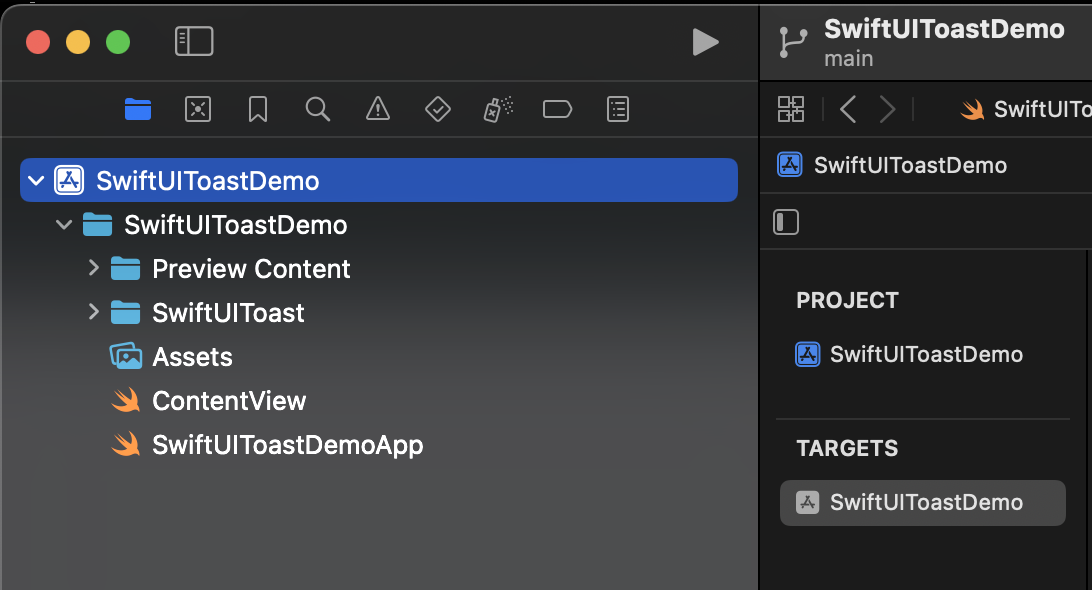Viewport: 1092px width, 590px height.
Task: Expand the Preview Content folder
Action: (x=93, y=268)
